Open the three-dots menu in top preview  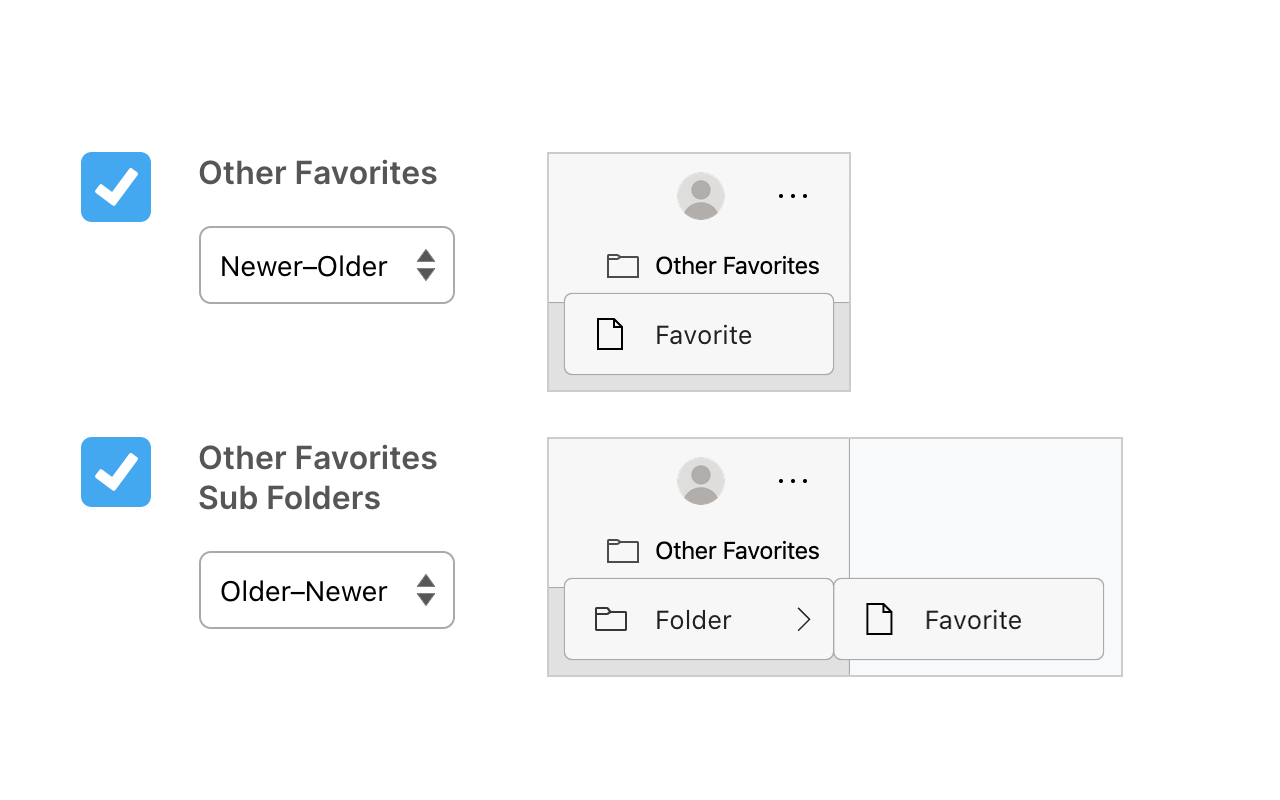click(x=793, y=196)
